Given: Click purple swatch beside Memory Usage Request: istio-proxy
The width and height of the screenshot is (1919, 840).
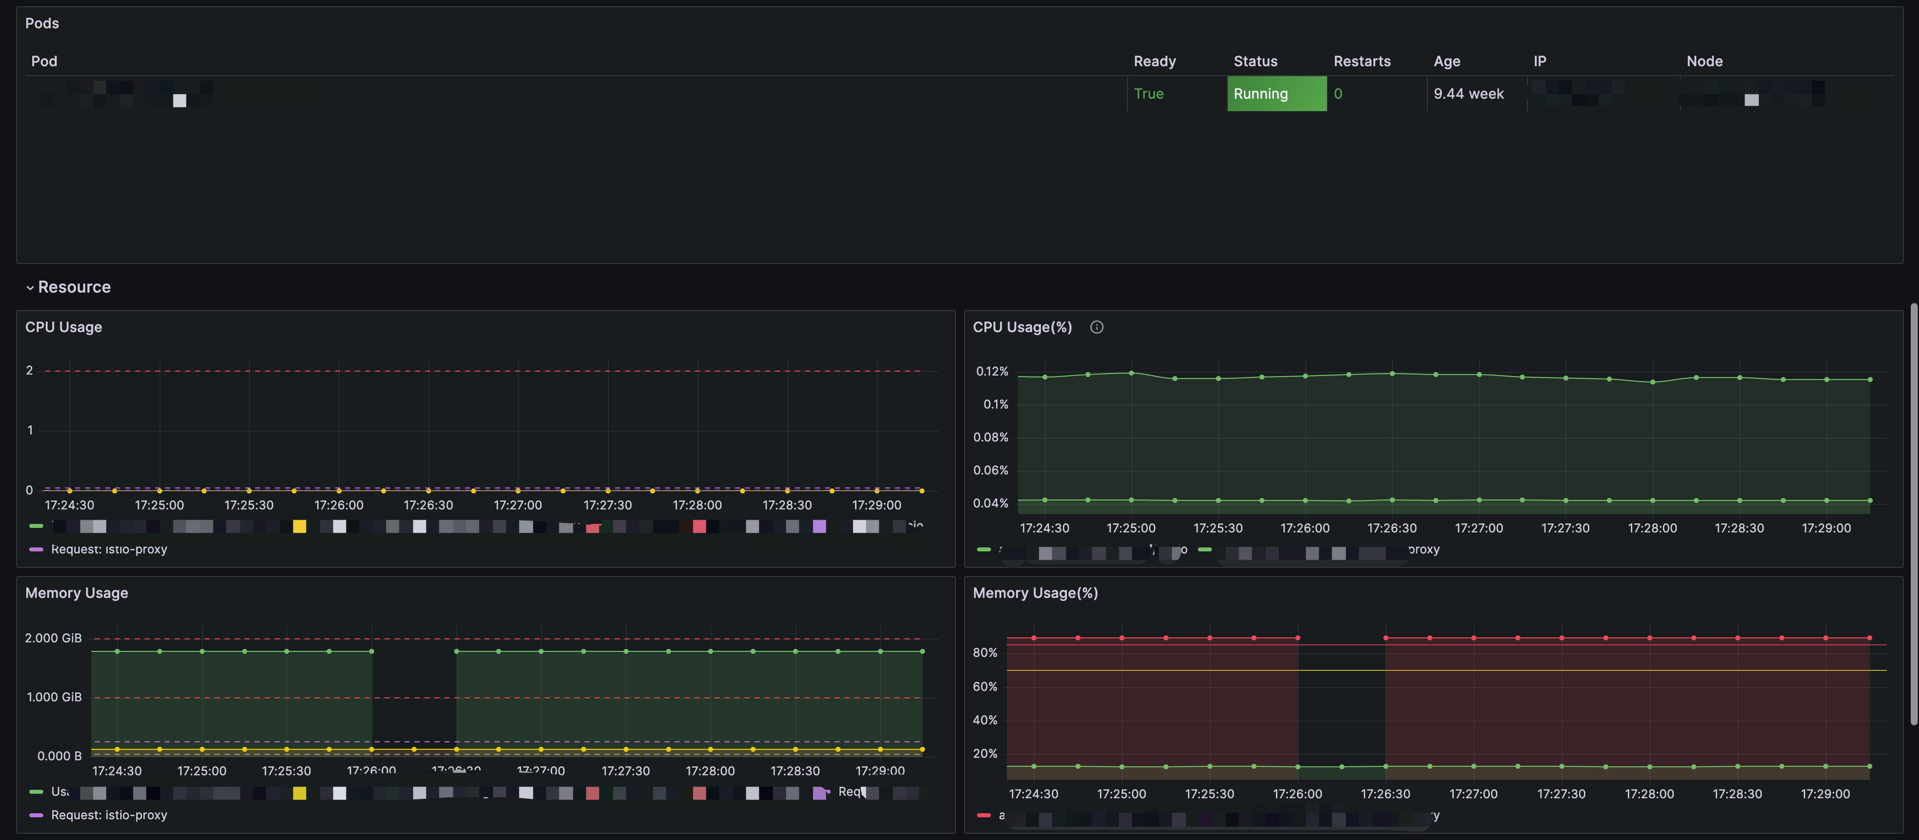Looking at the screenshot, I should click(x=36, y=815).
